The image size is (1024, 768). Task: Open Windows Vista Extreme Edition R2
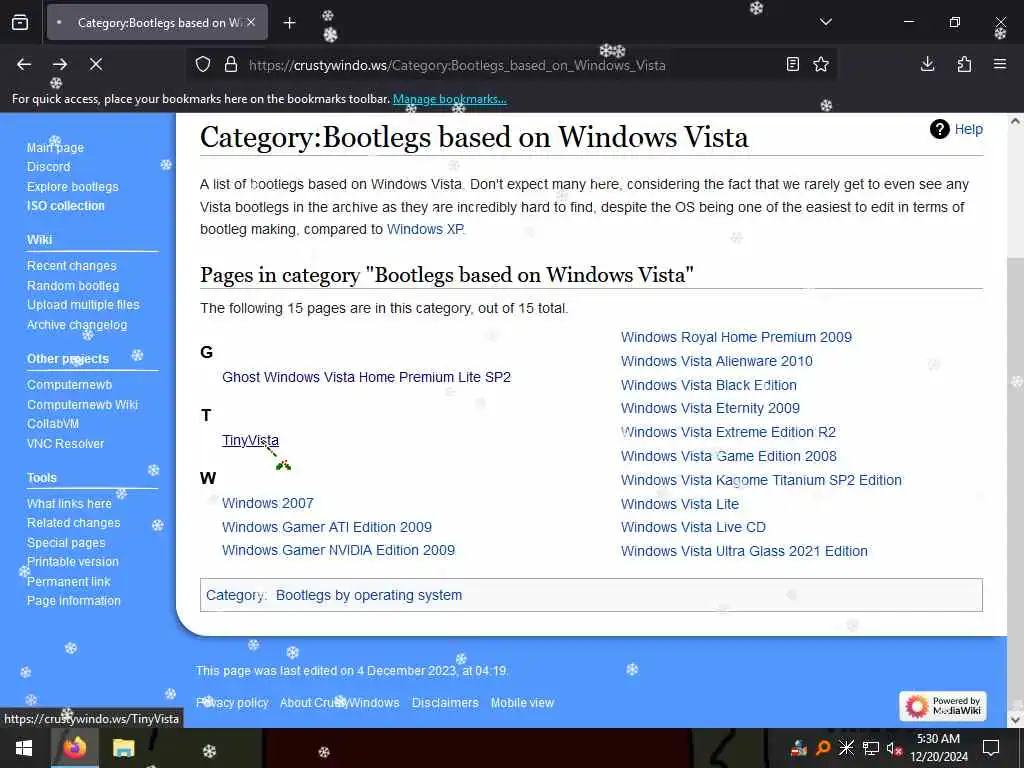(x=728, y=432)
